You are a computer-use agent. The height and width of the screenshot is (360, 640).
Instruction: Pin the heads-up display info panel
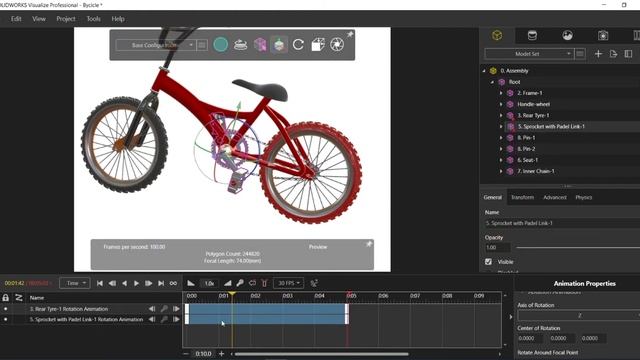tap(369, 244)
